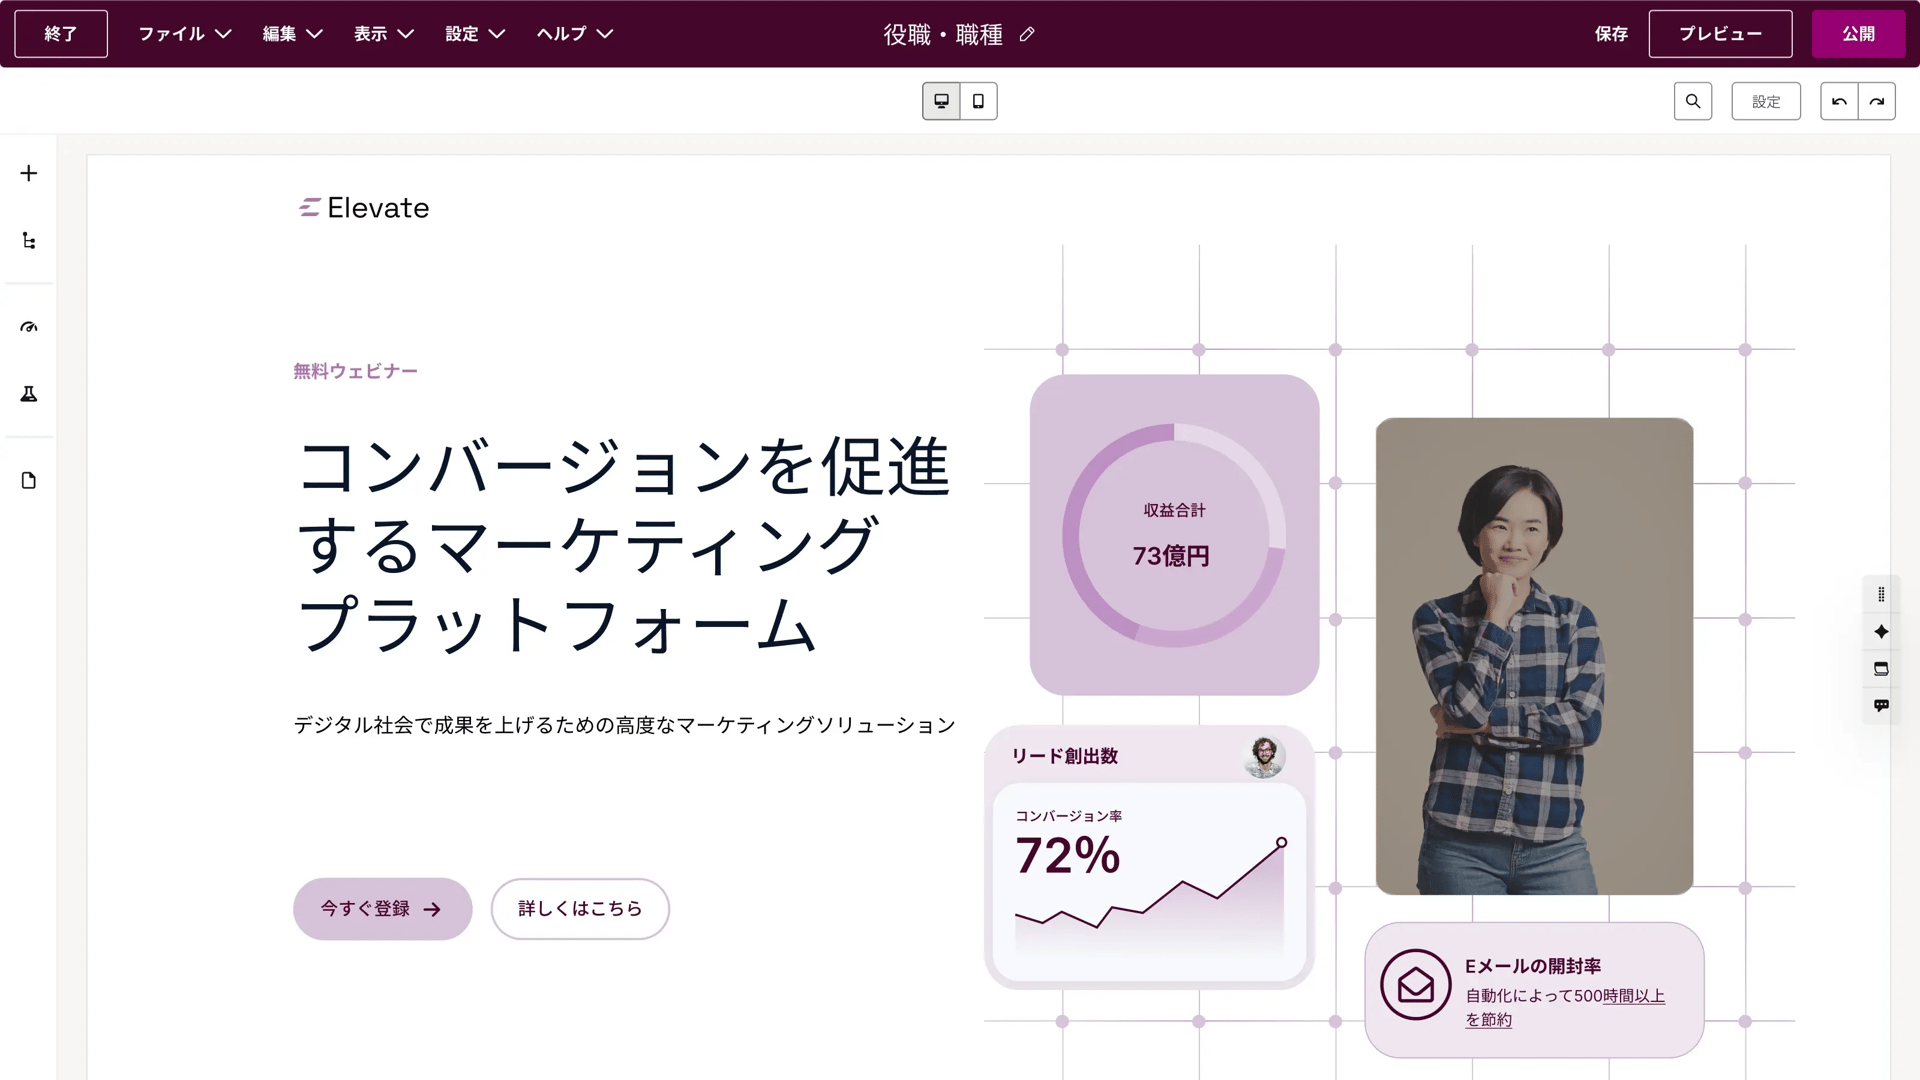1920x1080 pixels.
Task: Open the test flask icon
Action: [x=29, y=394]
